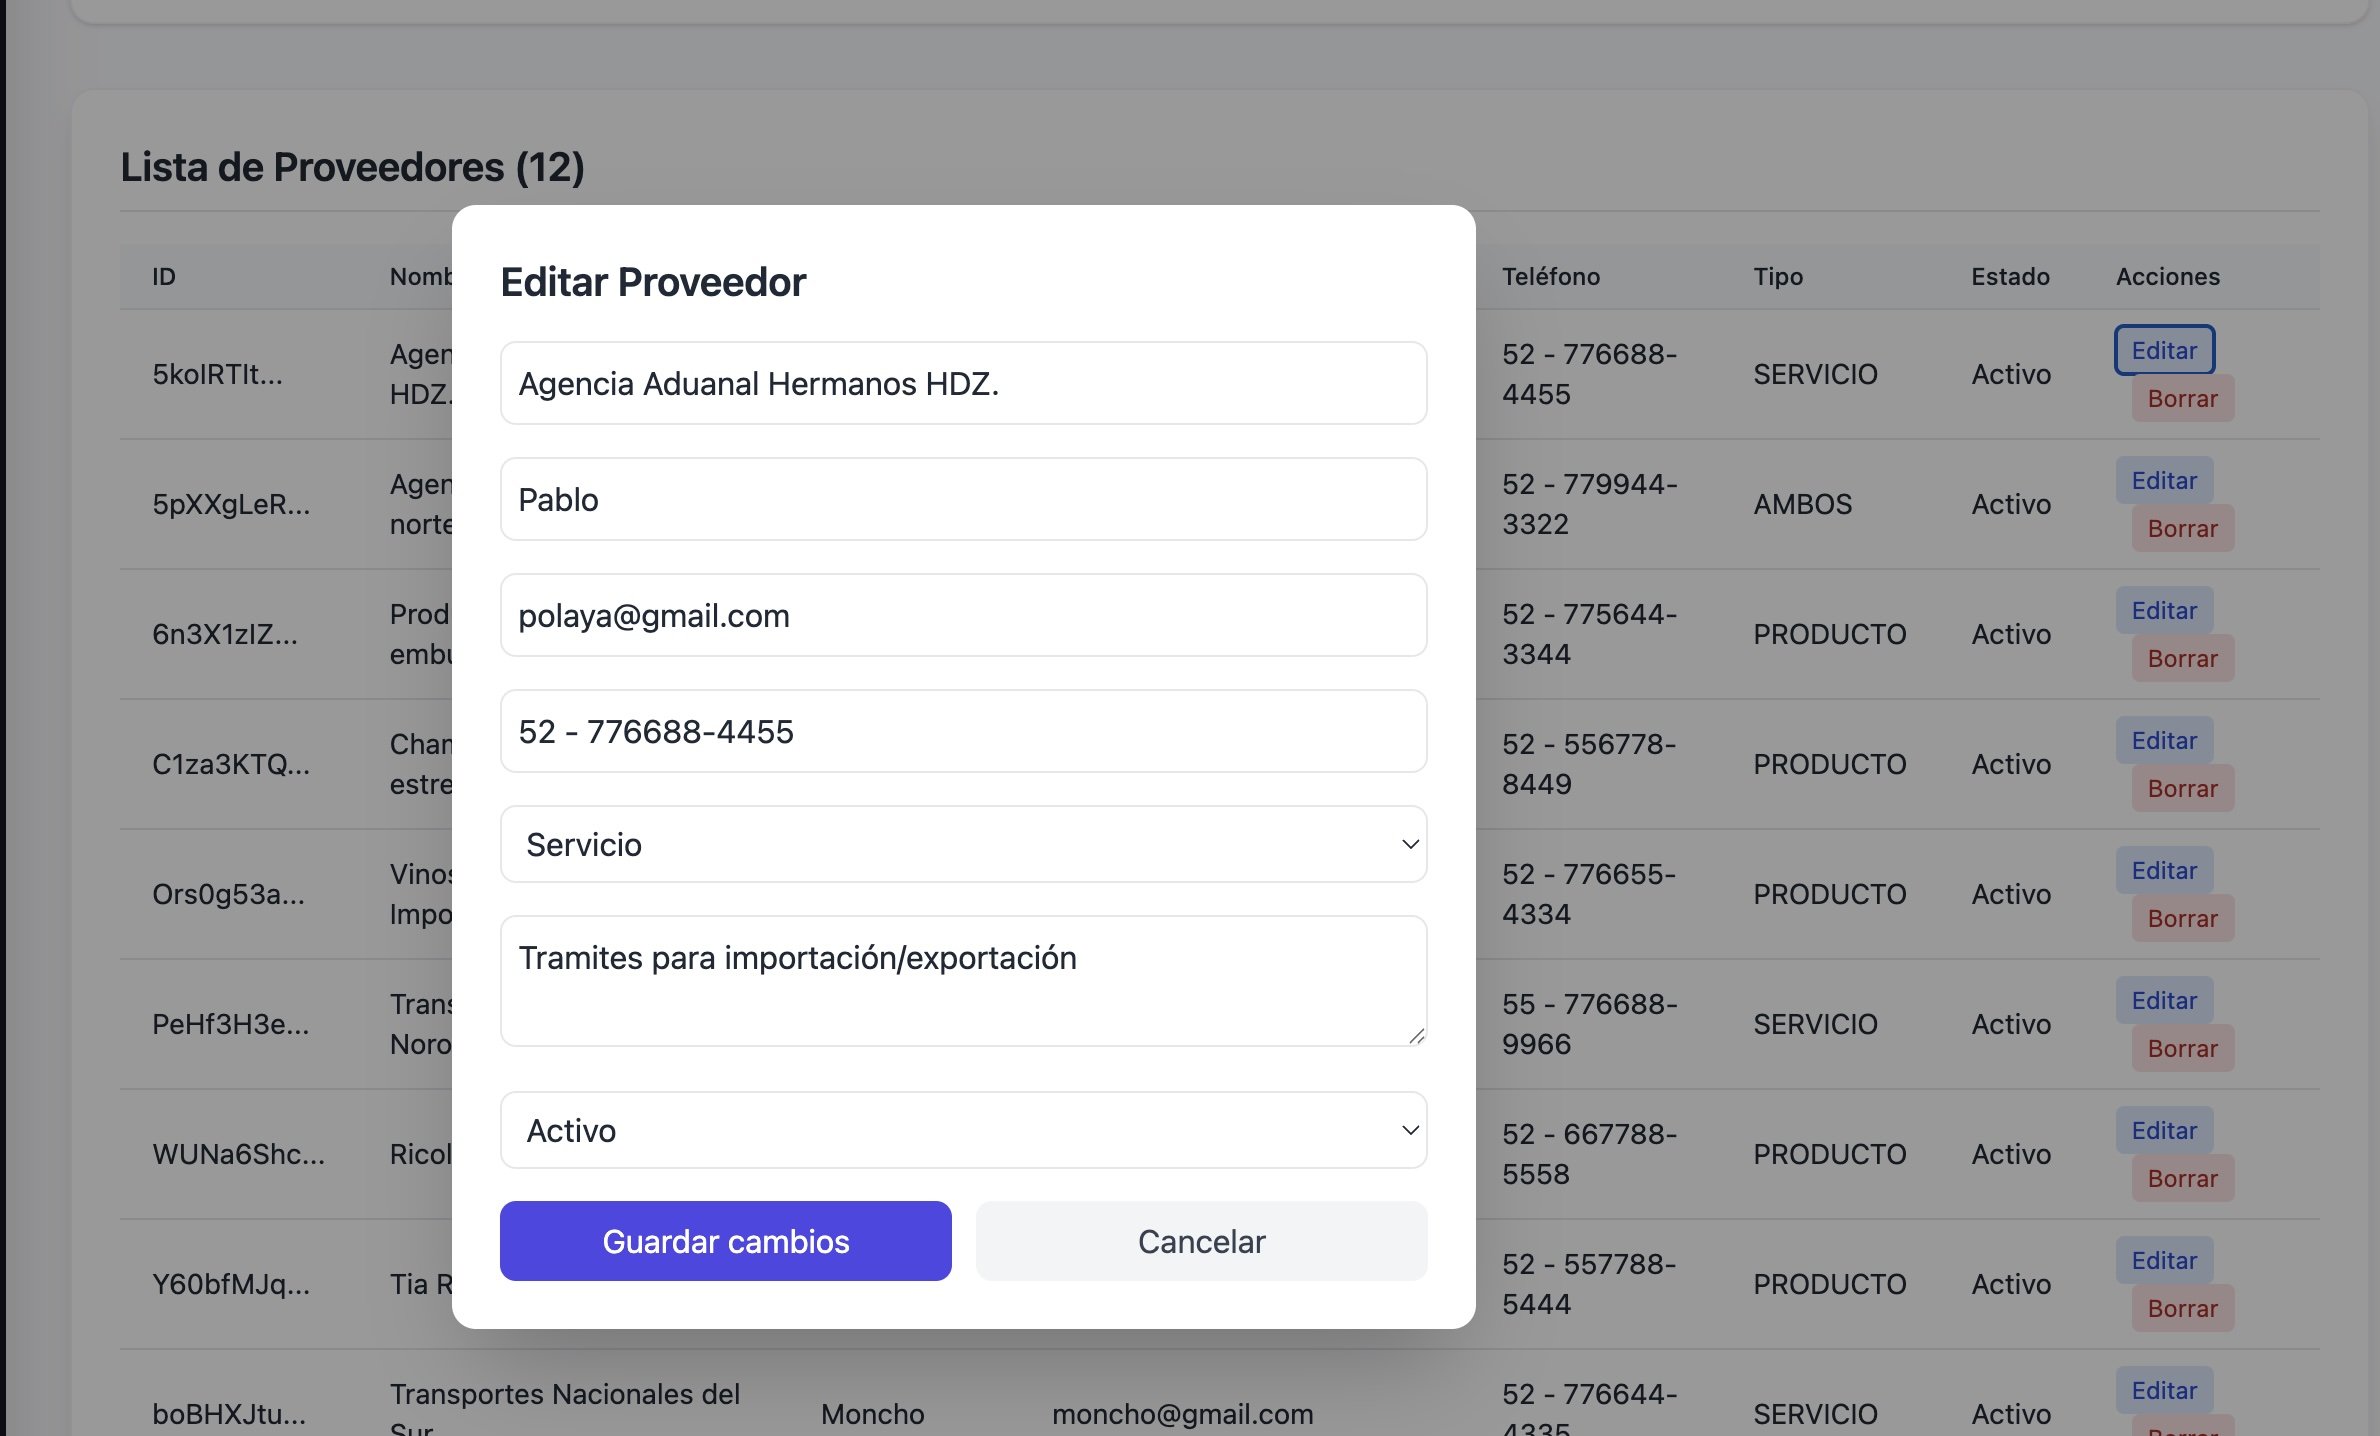Click the Guardar cambios button

coord(725,1241)
